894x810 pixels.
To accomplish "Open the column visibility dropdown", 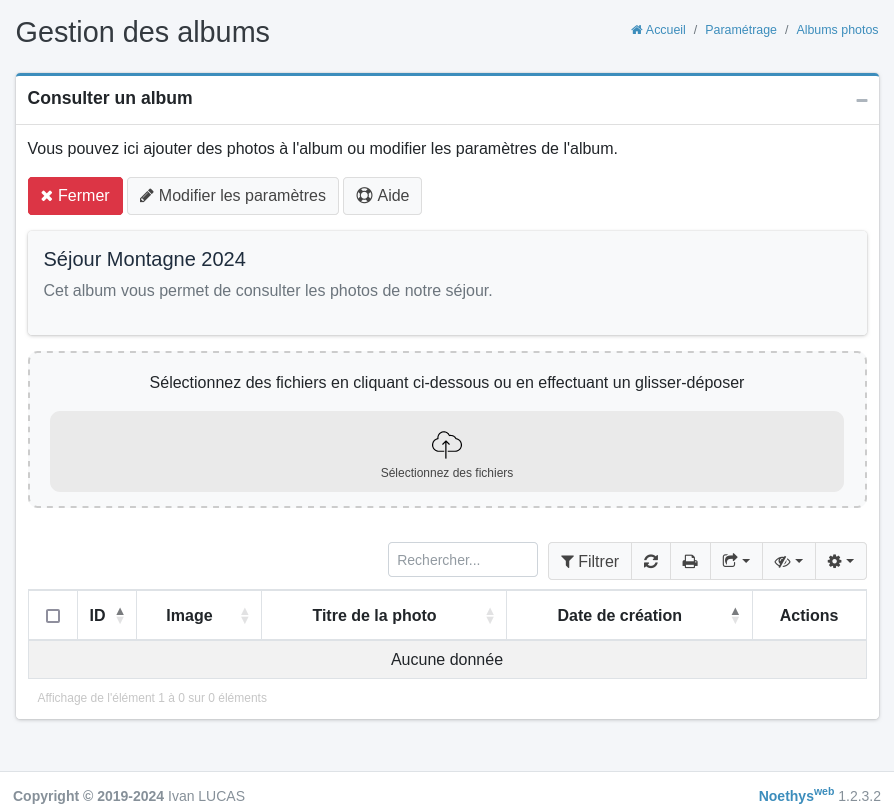I will pyautogui.click(x=789, y=561).
